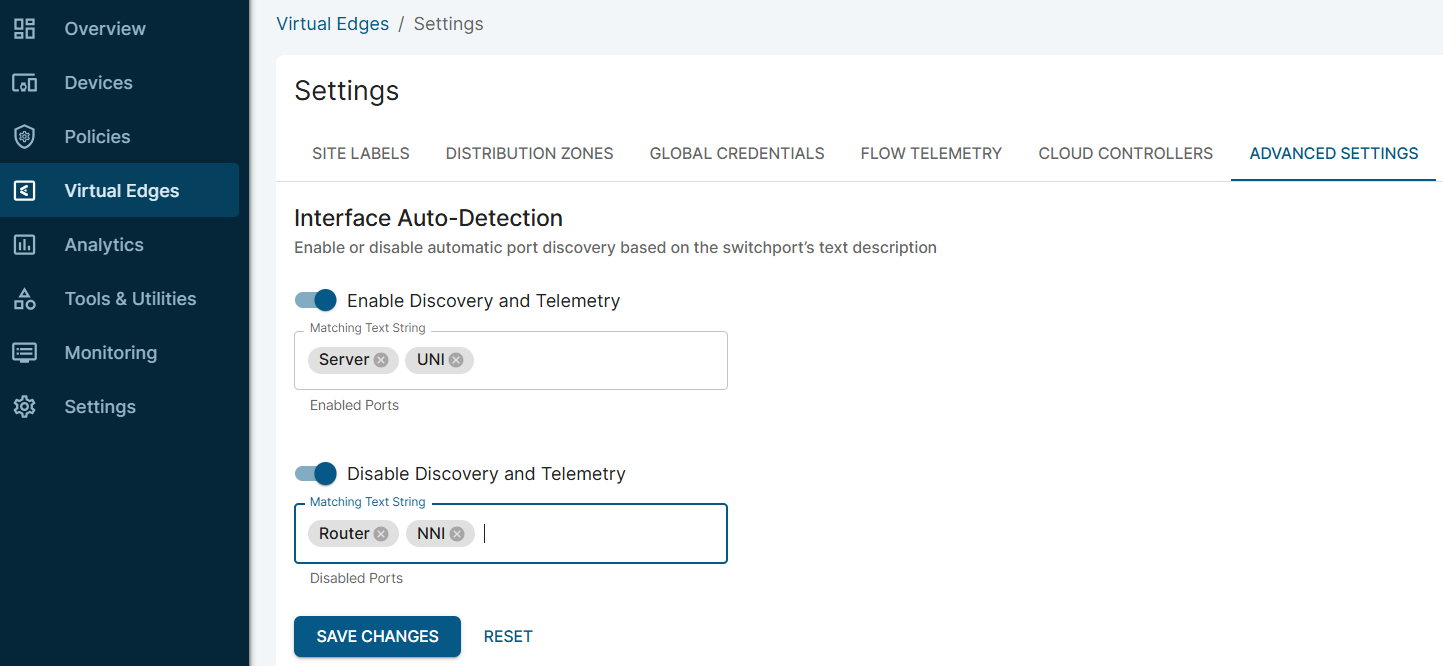Toggle Enable Discovery and Telemetry switch
1443x666 pixels.
pyautogui.click(x=316, y=300)
